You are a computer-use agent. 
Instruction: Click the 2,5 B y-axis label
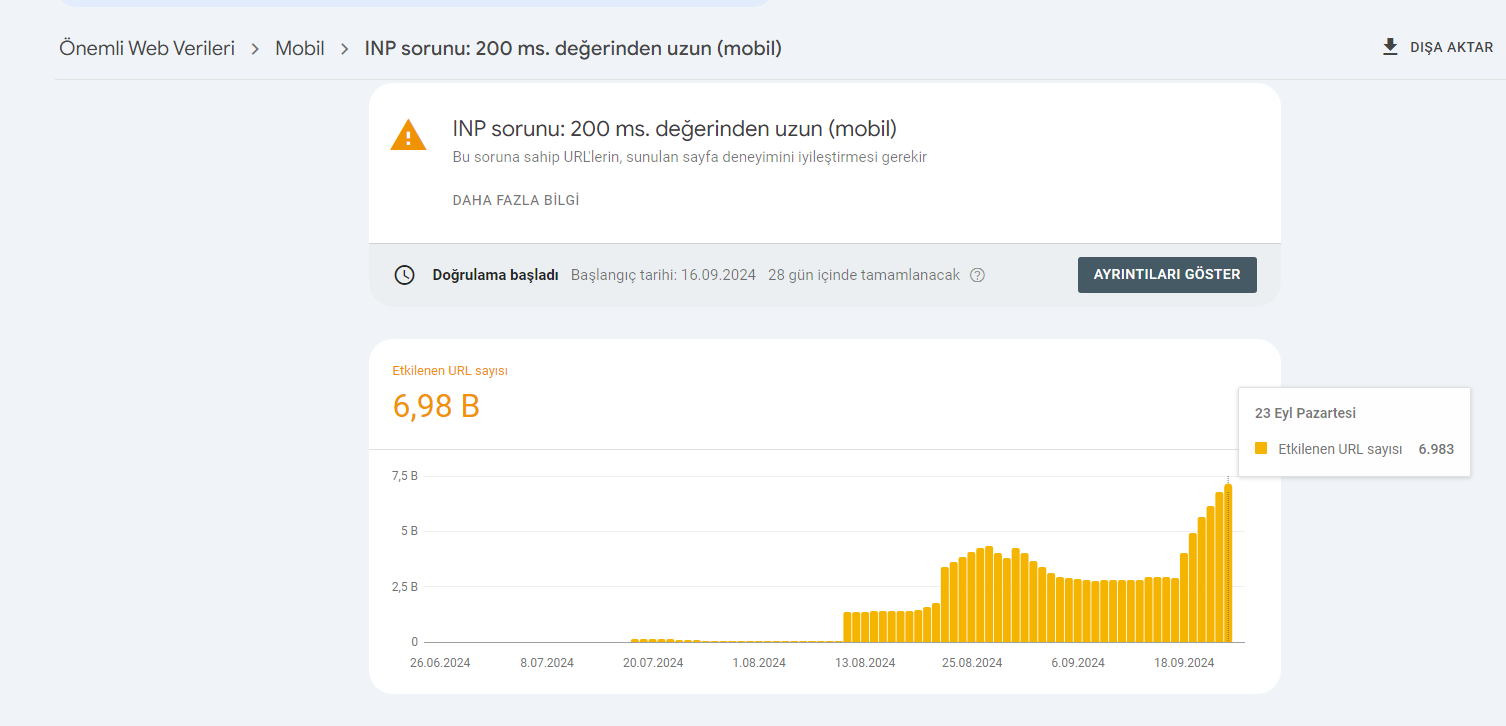(x=404, y=587)
